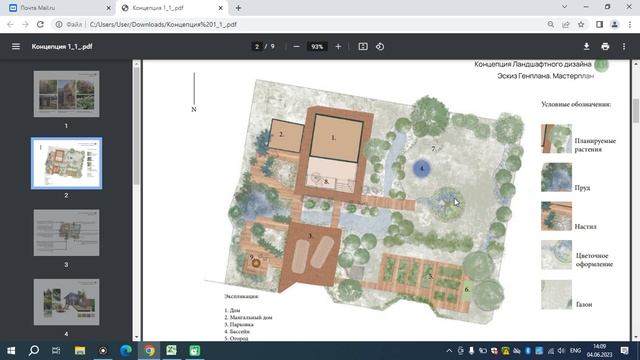Click the 'Настил' legend label
This screenshot has height=360, width=640.
pos(585,227)
